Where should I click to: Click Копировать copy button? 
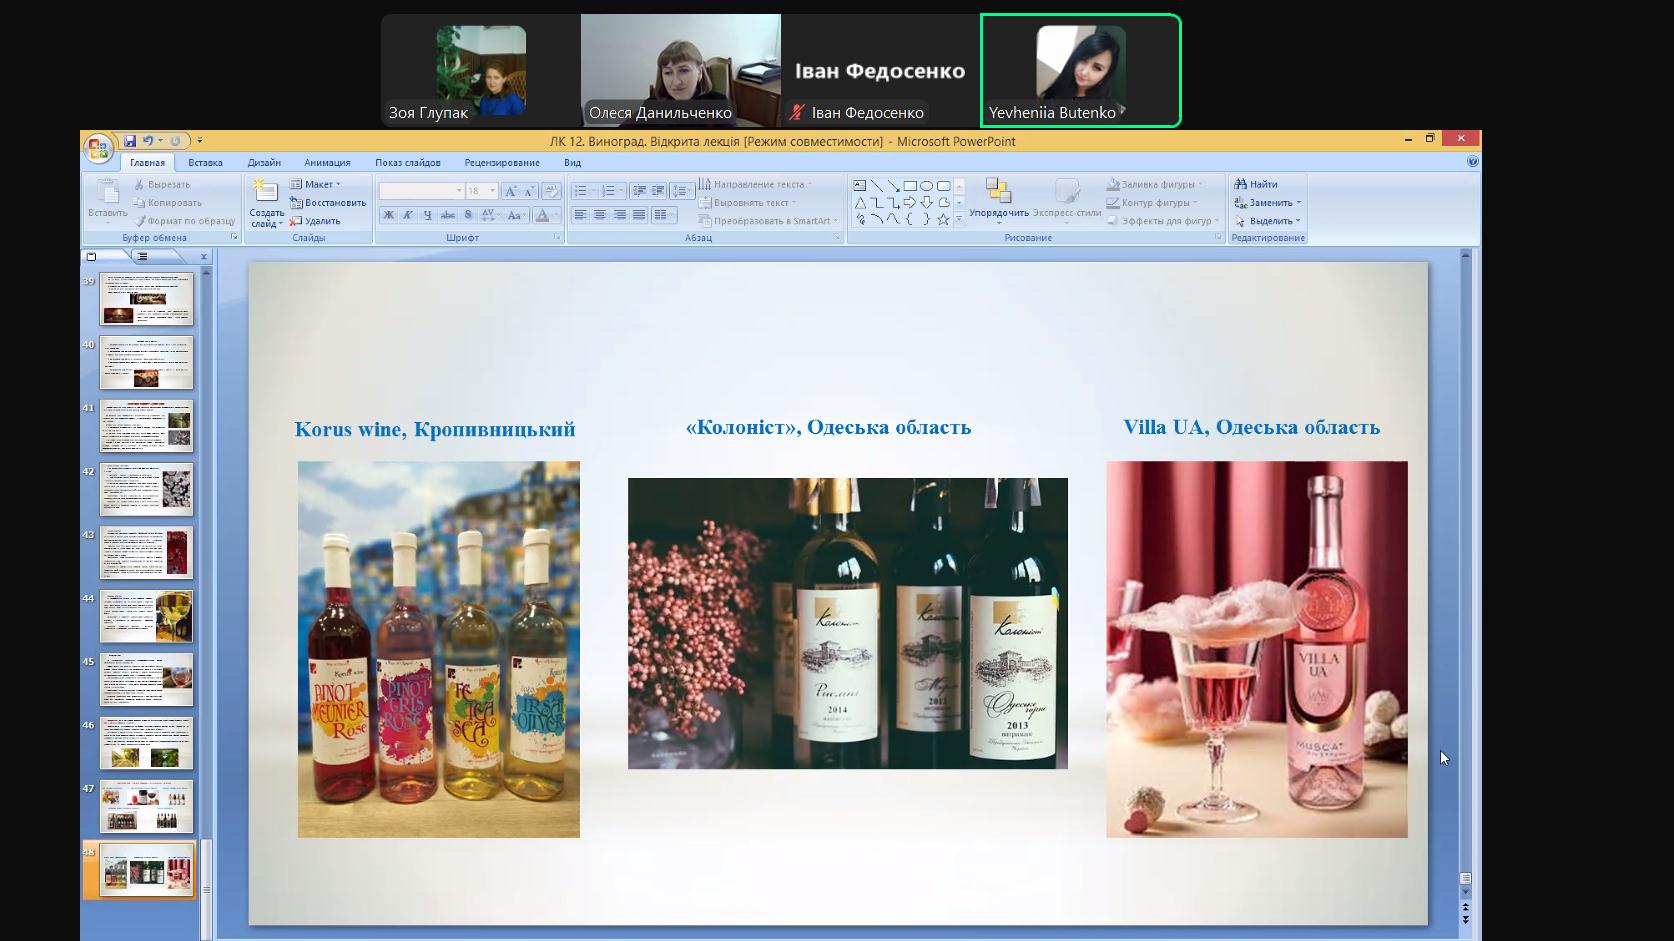tap(167, 203)
